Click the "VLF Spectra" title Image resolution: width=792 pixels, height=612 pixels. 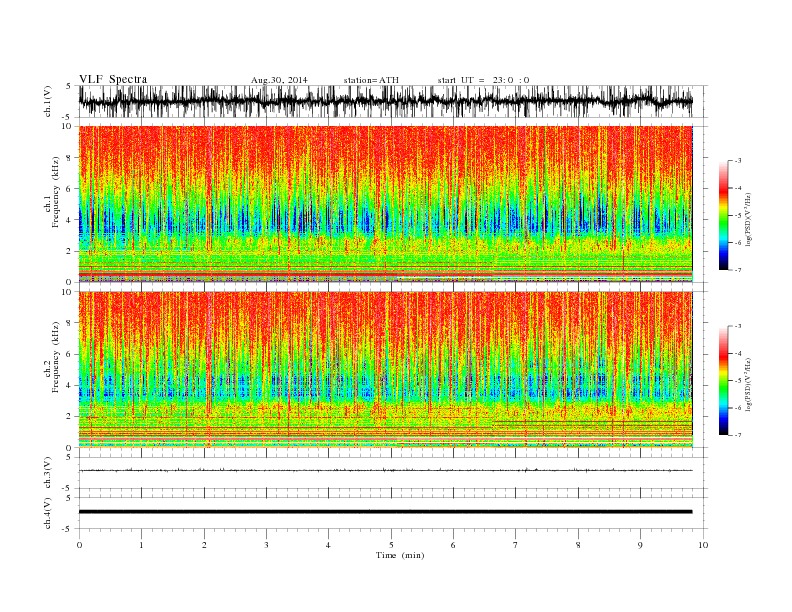point(113,79)
